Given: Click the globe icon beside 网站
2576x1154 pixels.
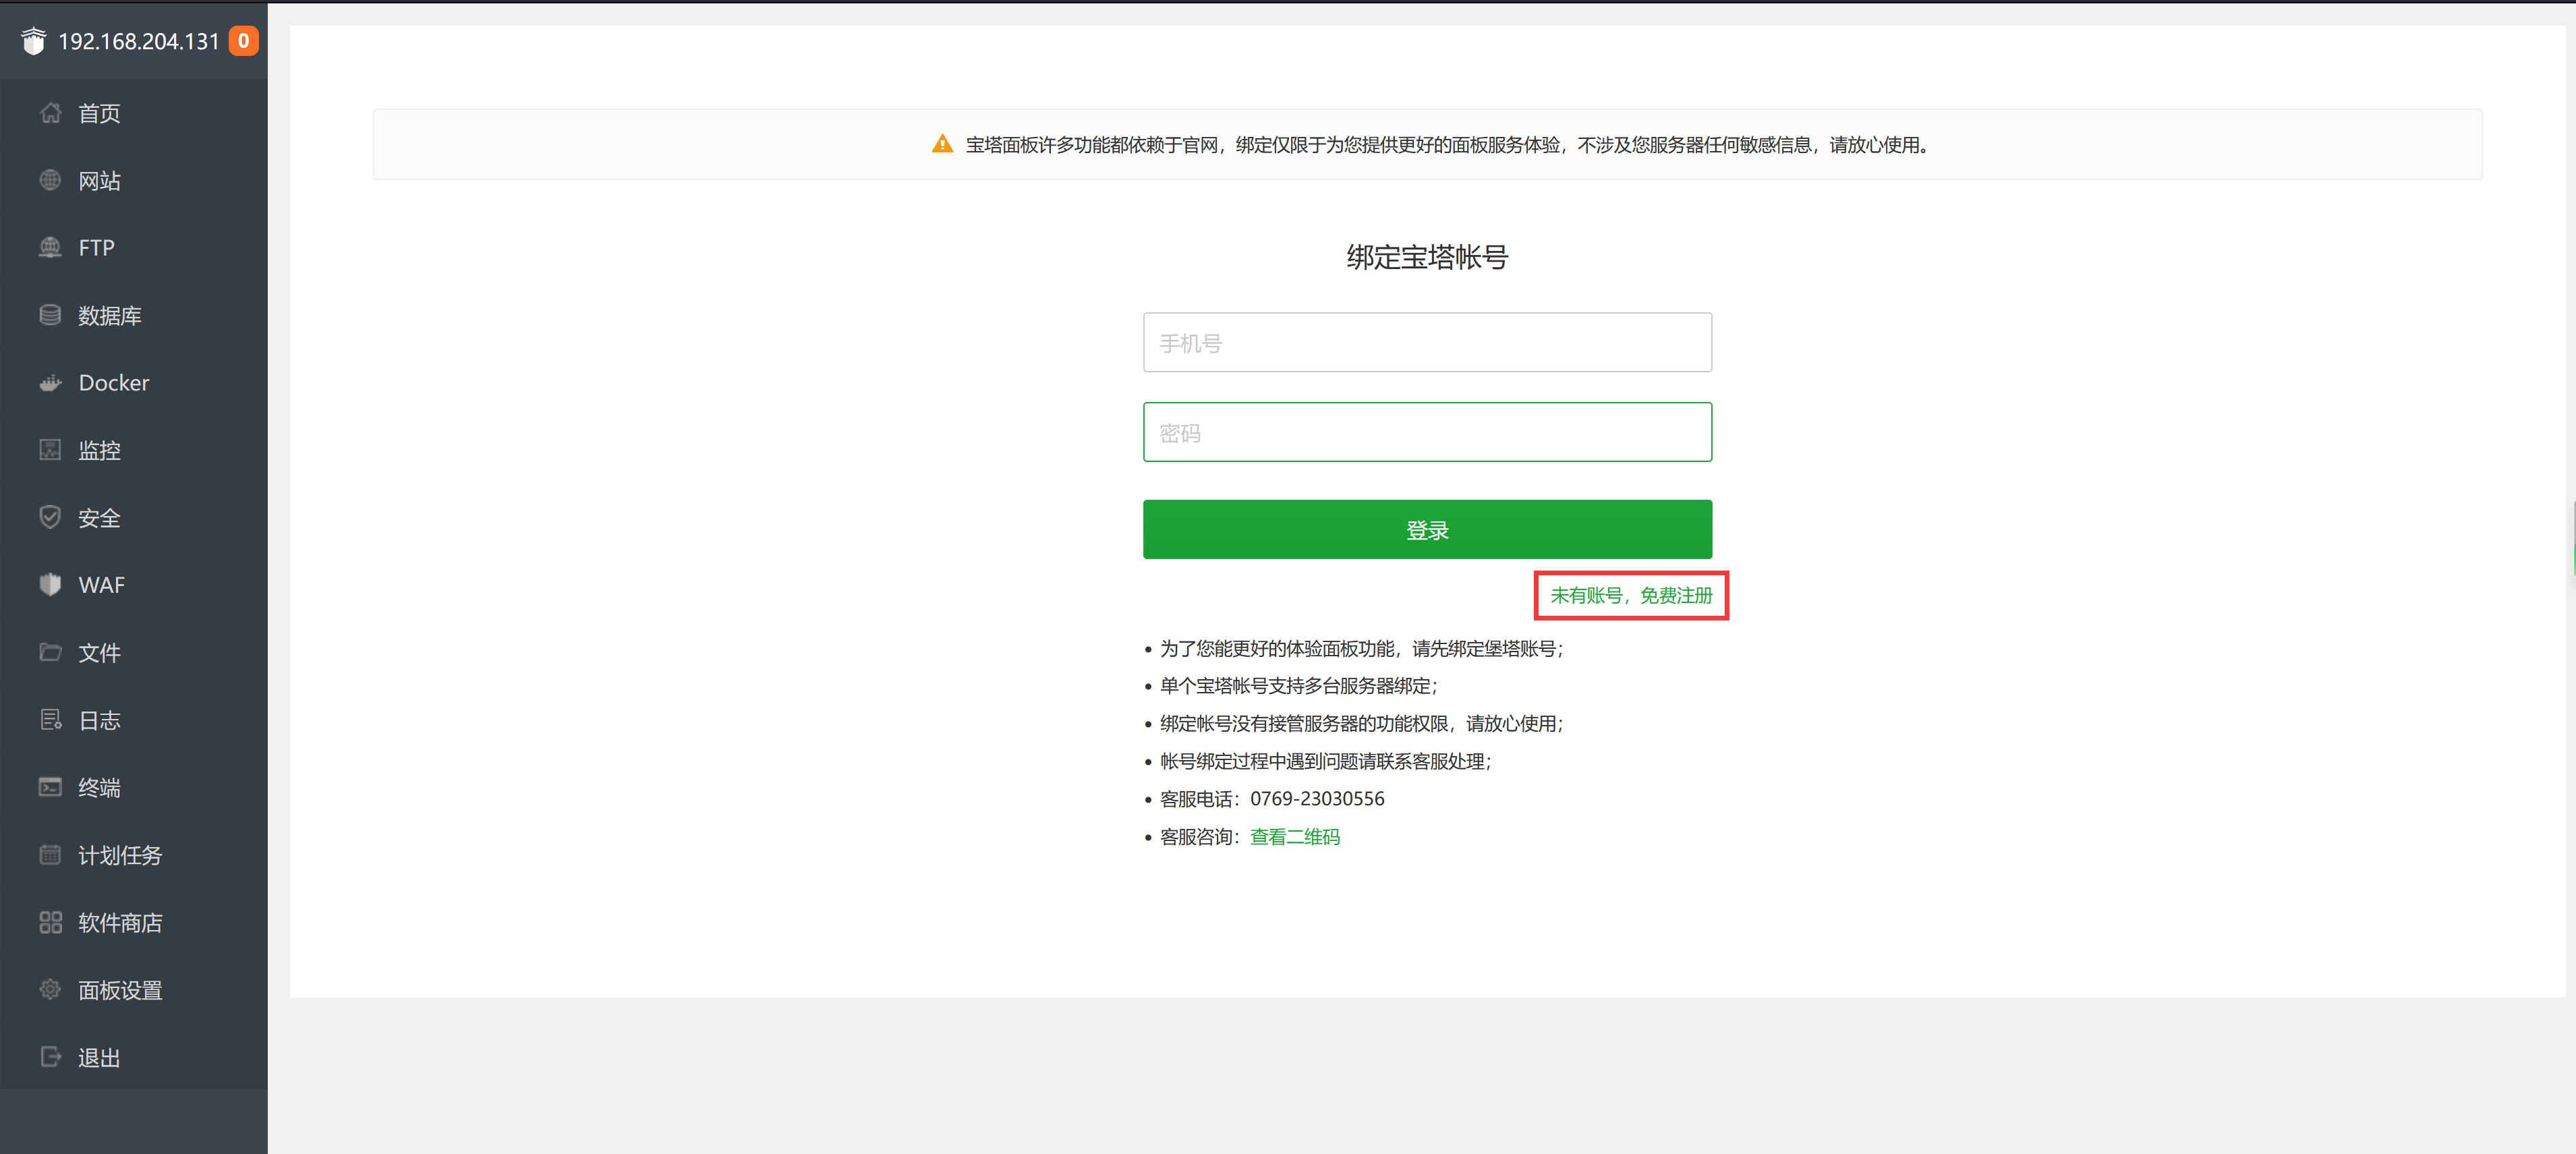Looking at the screenshot, I should [50, 180].
